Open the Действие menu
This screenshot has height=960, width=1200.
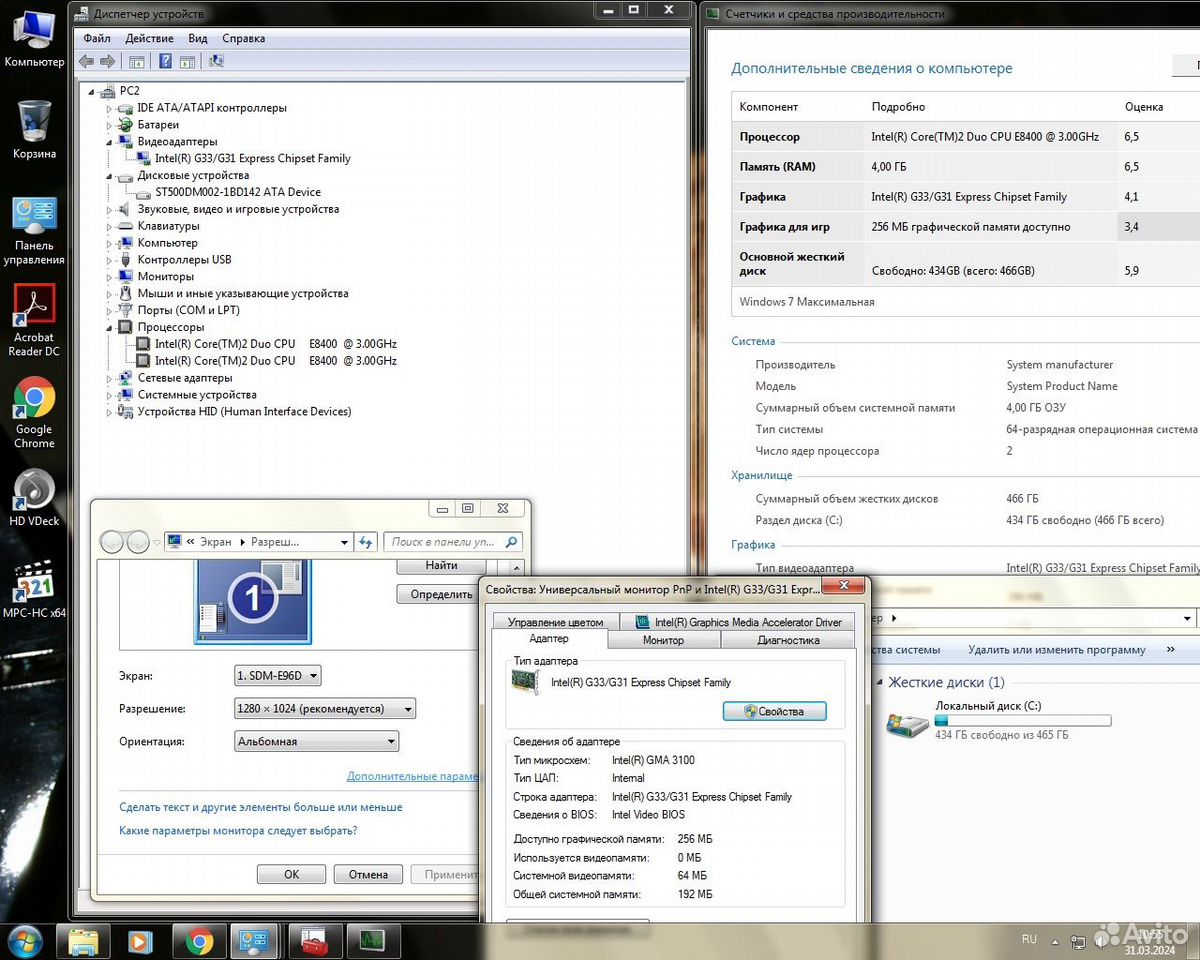(x=149, y=38)
